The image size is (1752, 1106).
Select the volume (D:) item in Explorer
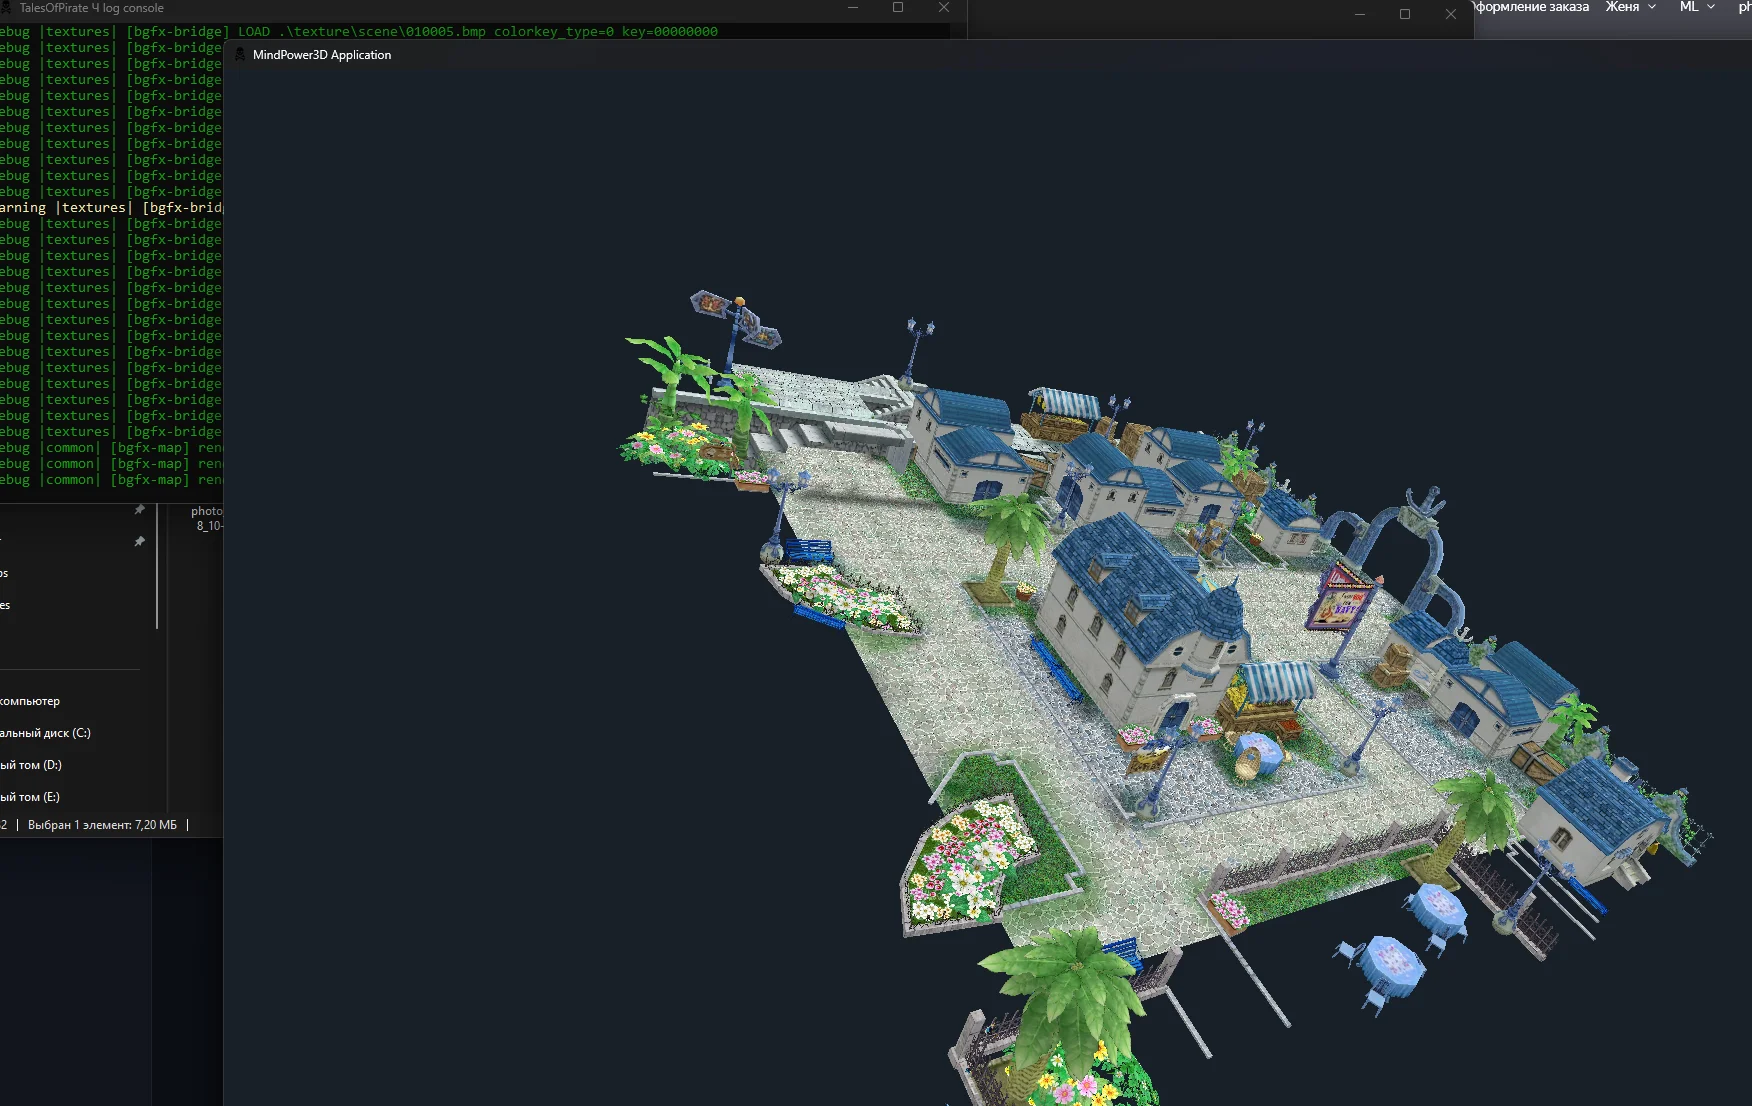[31, 765]
